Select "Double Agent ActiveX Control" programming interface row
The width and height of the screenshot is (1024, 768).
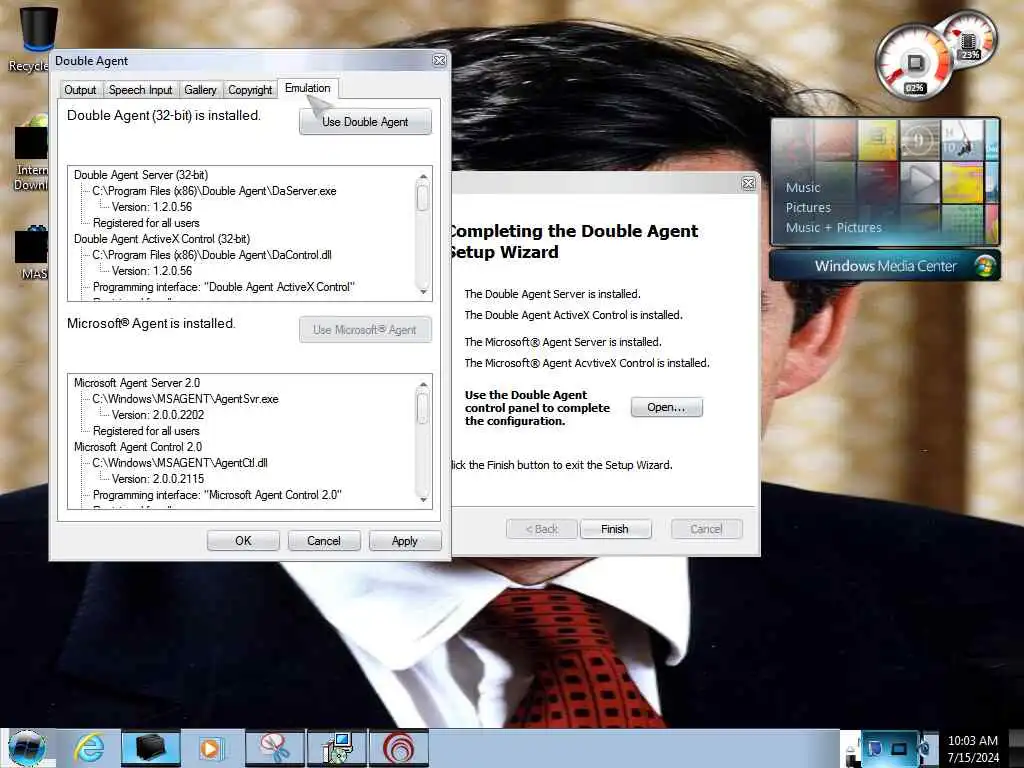(x=223, y=287)
